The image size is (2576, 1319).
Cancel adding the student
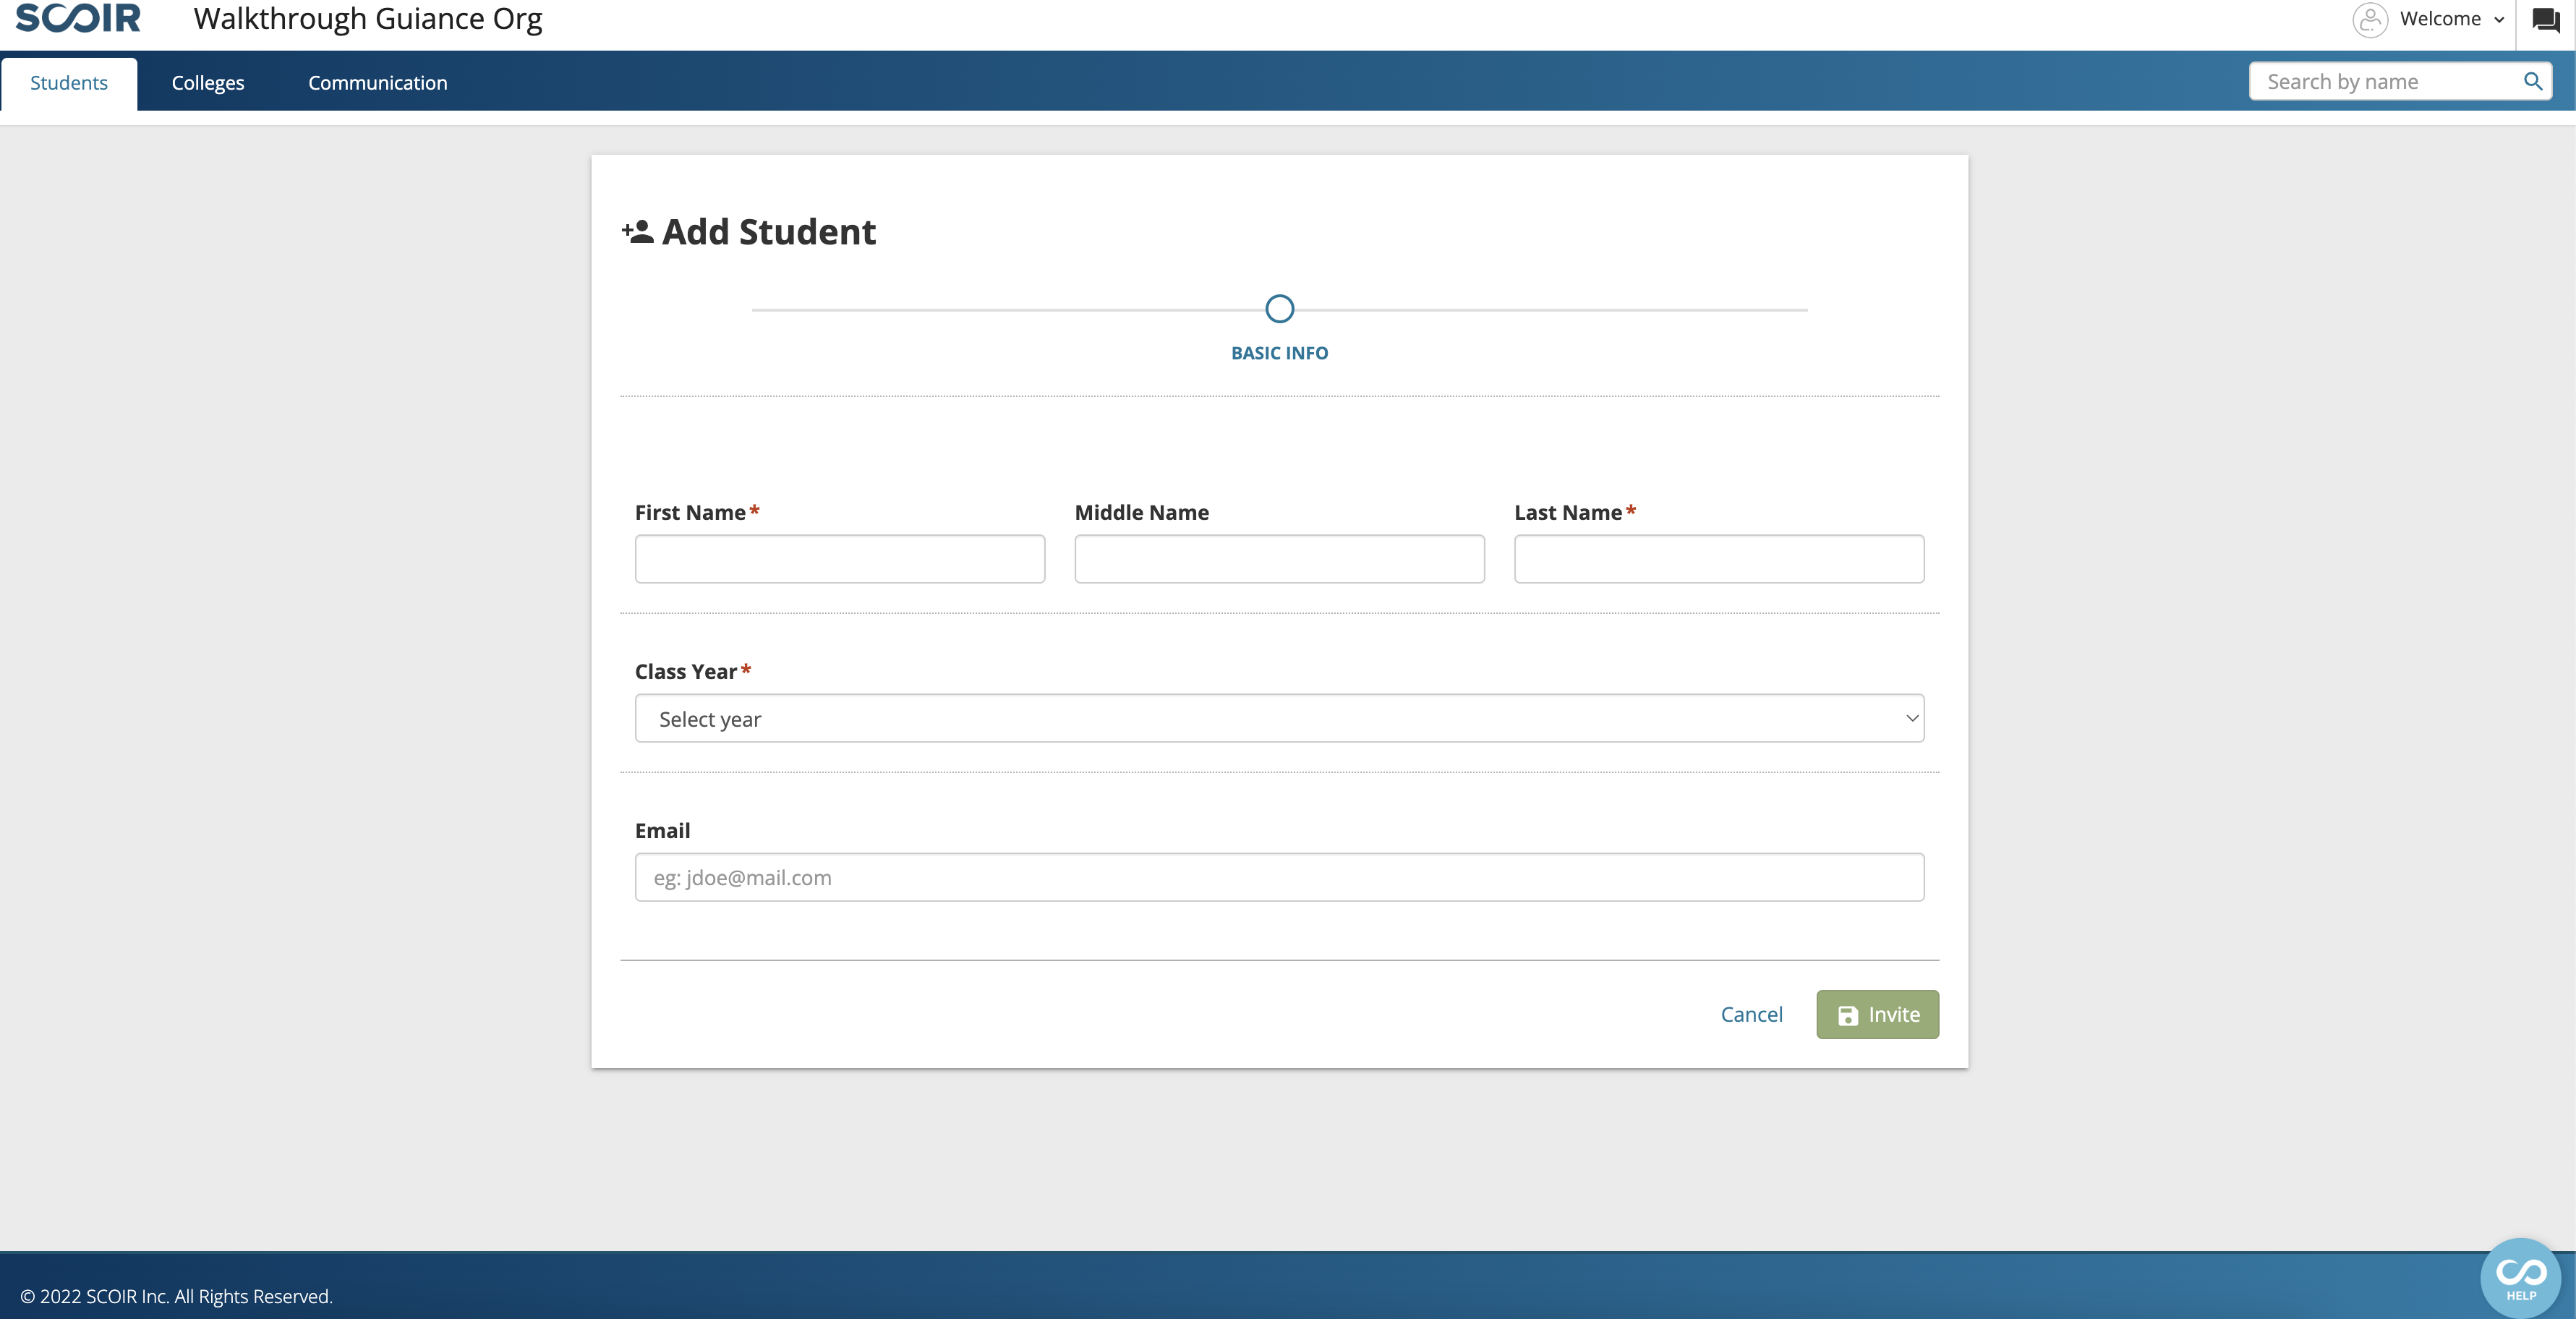[x=1751, y=1014]
